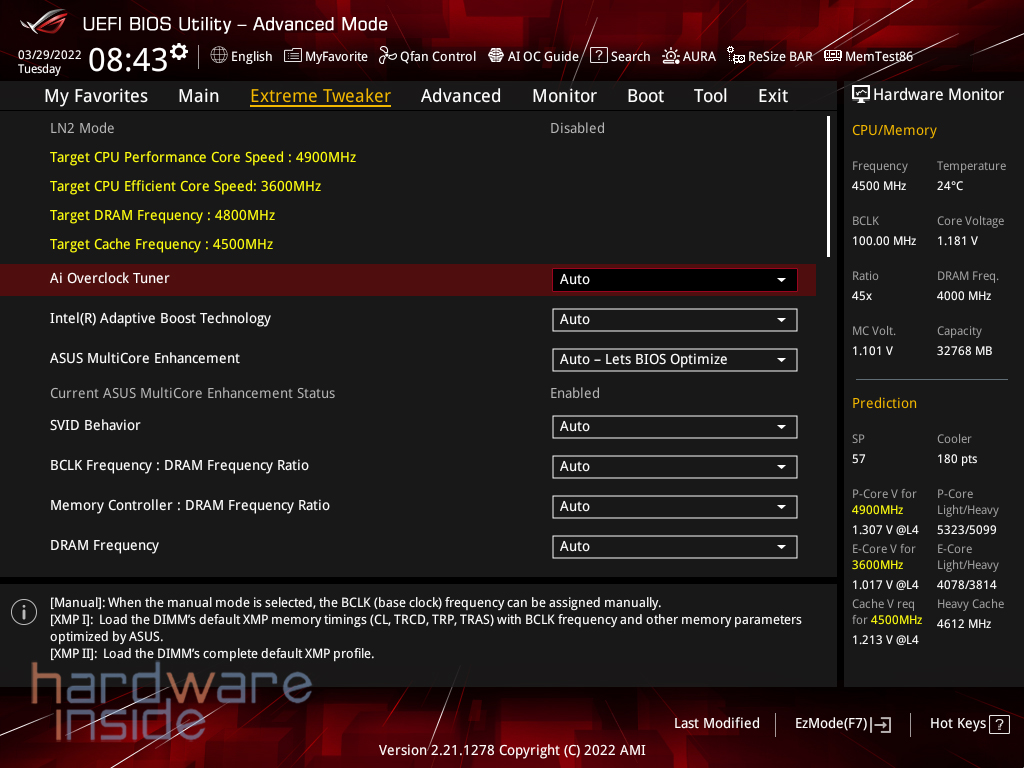Image resolution: width=1024 pixels, height=768 pixels.
Task: Switch to the Advanced tab
Action: pyautogui.click(x=460, y=96)
